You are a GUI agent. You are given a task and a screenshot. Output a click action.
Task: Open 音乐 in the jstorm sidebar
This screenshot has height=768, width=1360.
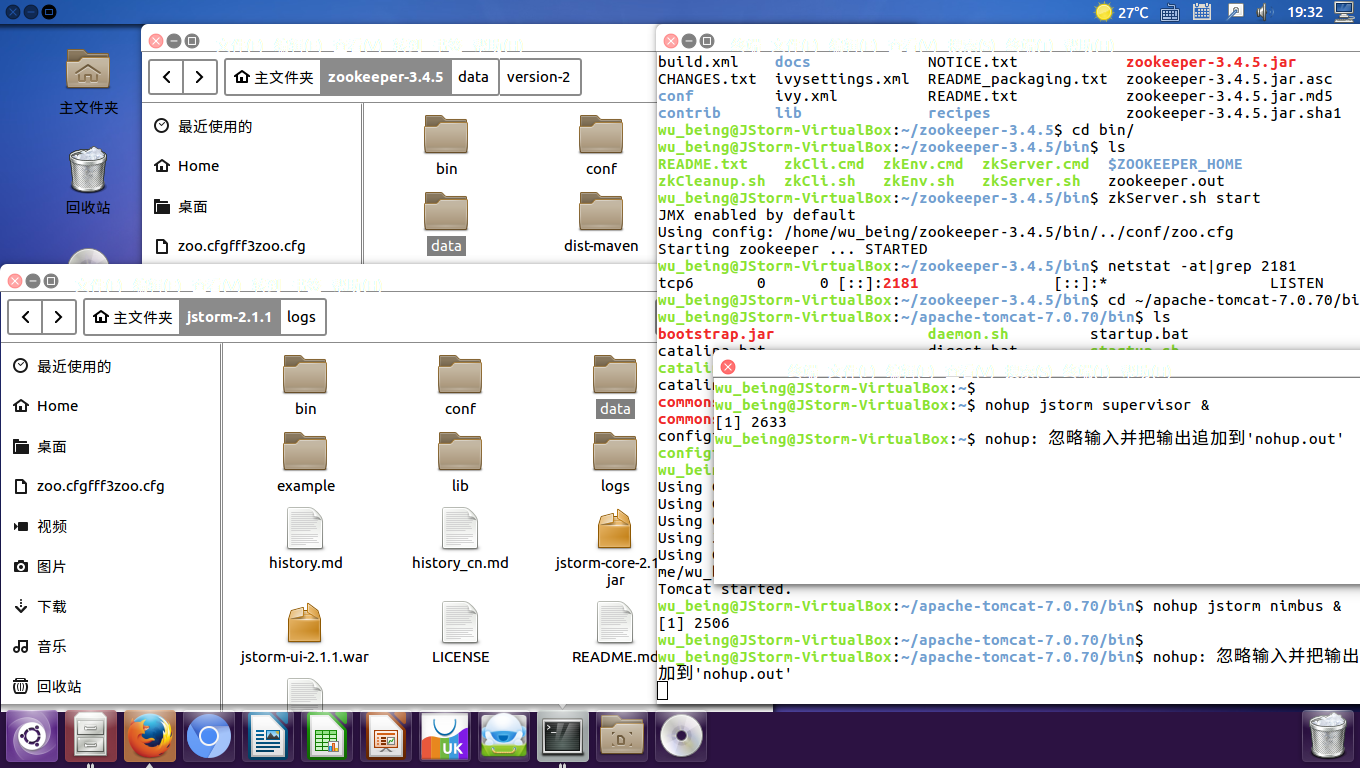coord(110,646)
